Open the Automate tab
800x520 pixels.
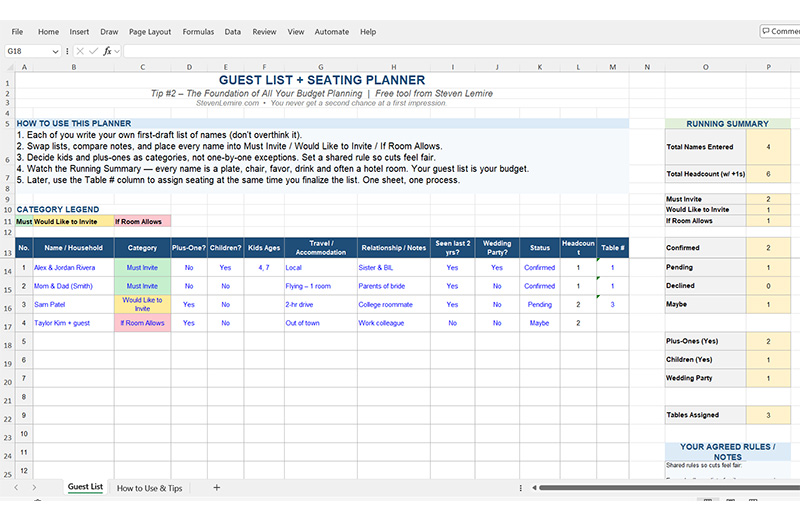coord(332,32)
